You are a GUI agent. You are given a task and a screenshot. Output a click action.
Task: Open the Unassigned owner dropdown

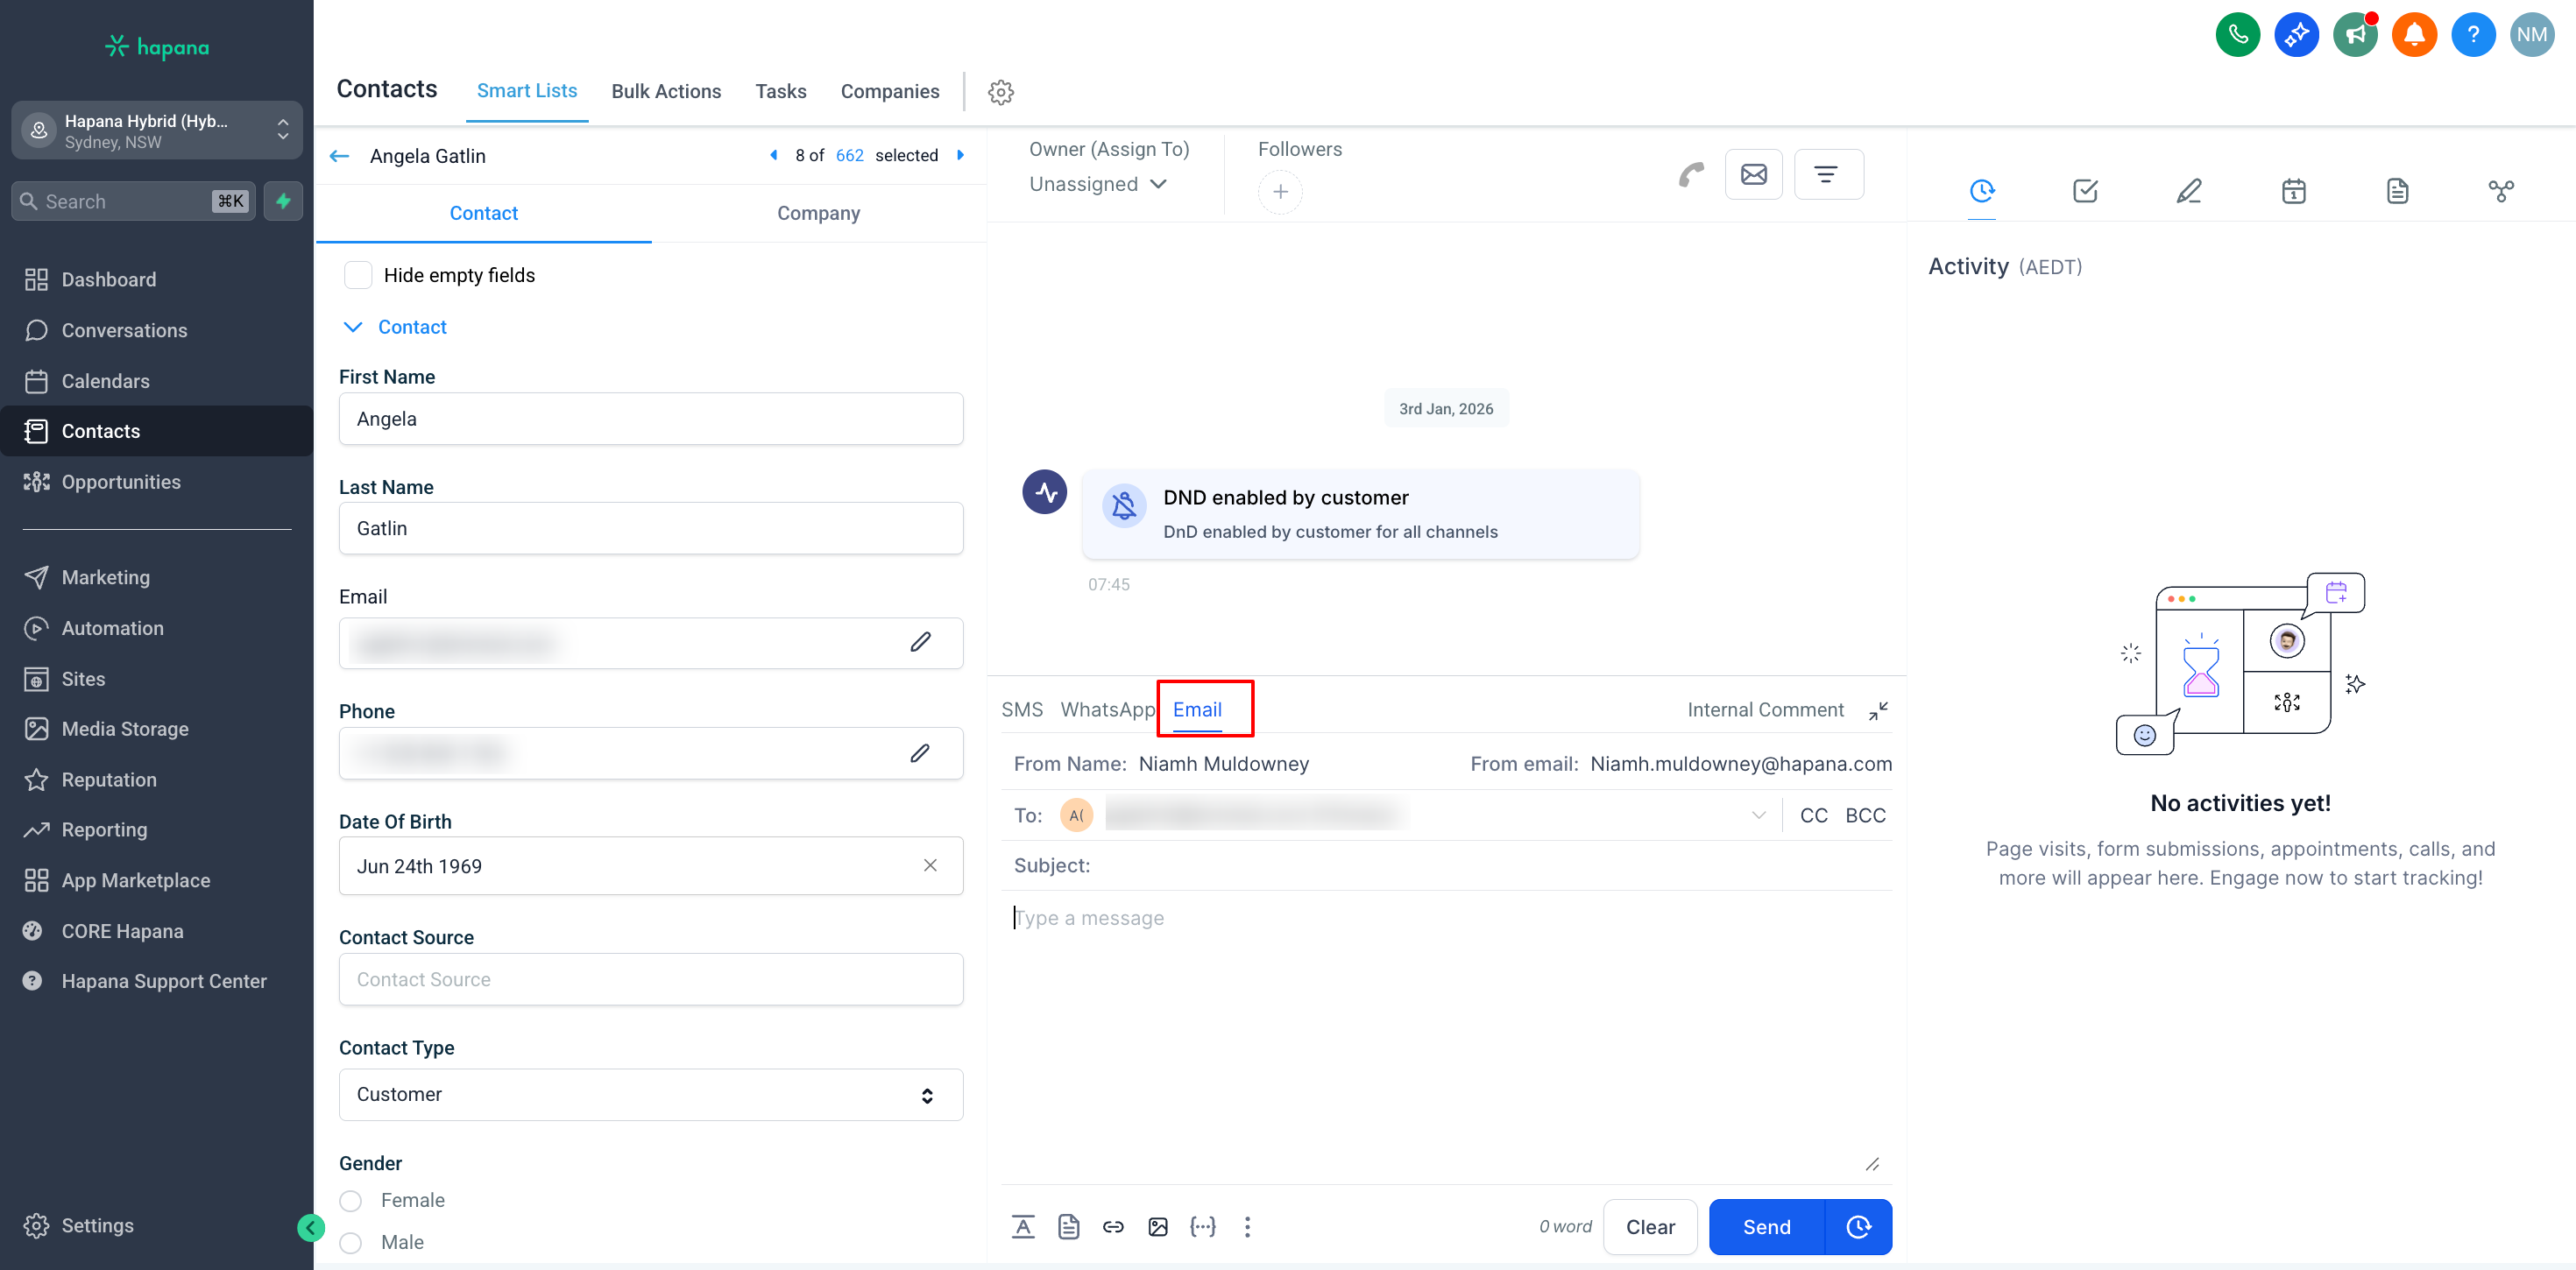click(1097, 184)
